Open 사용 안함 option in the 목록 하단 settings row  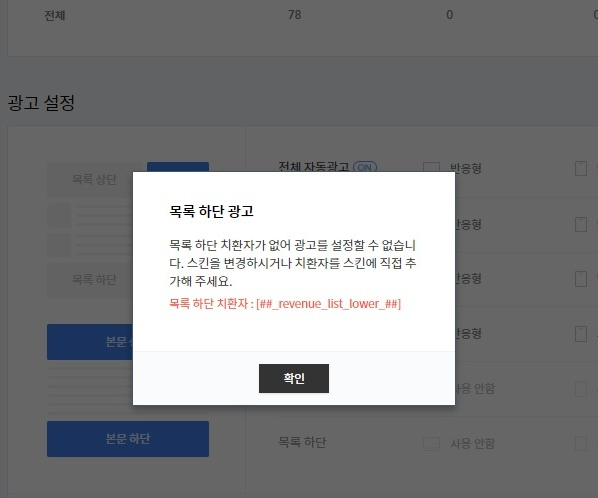[x=472, y=443]
